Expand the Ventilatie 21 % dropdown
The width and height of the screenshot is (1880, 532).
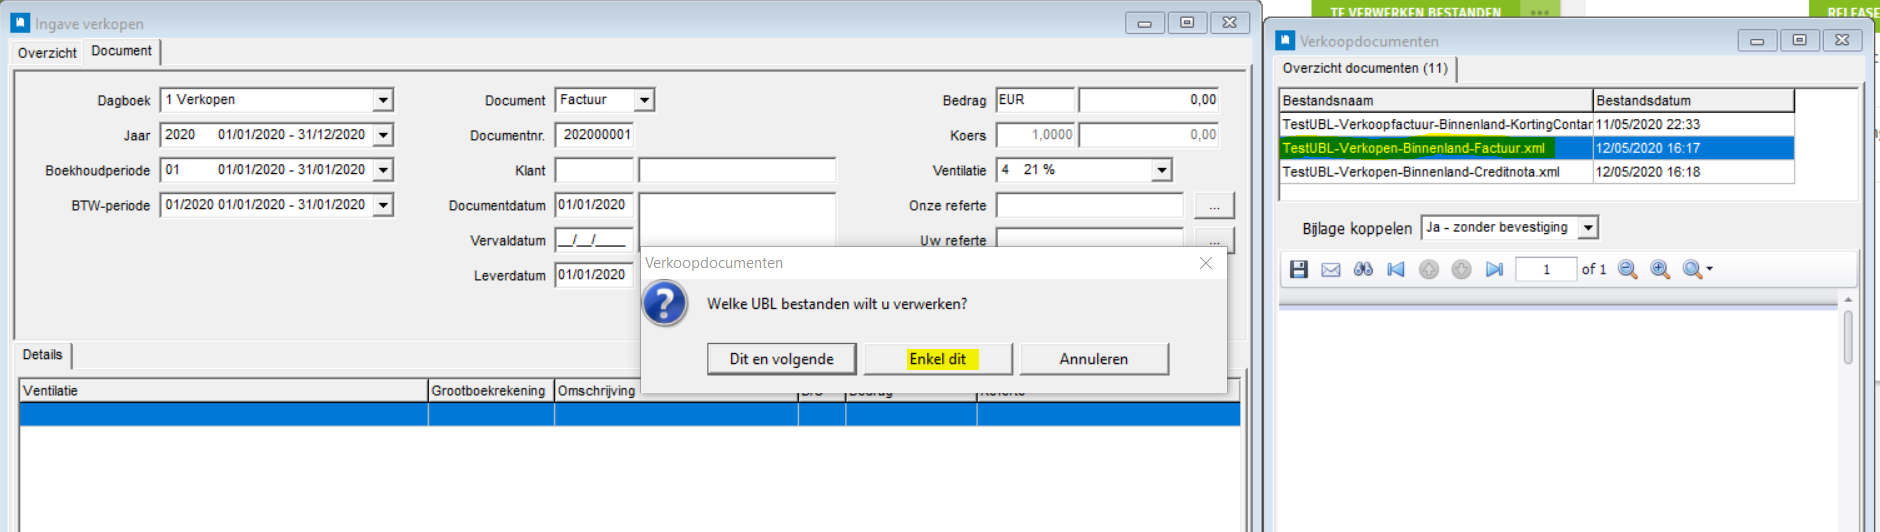[1161, 170]
